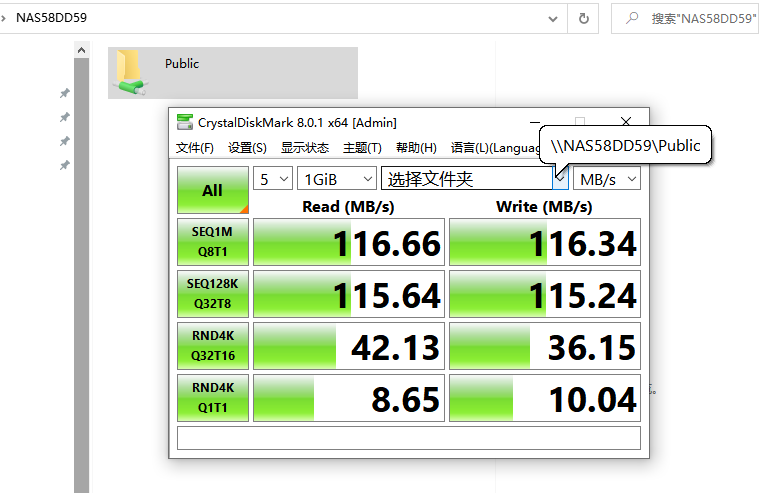Refresh the Explorer address bar location
Image resolution: width=759 pixels, height=493 pixels.
click(x=584, y=18)
